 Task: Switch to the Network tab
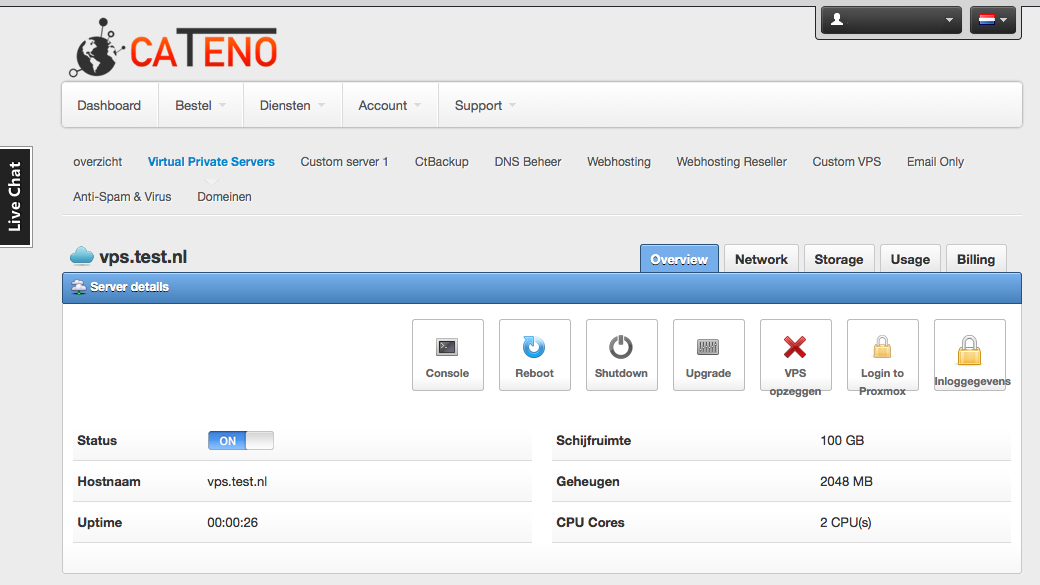pos(761,259)
